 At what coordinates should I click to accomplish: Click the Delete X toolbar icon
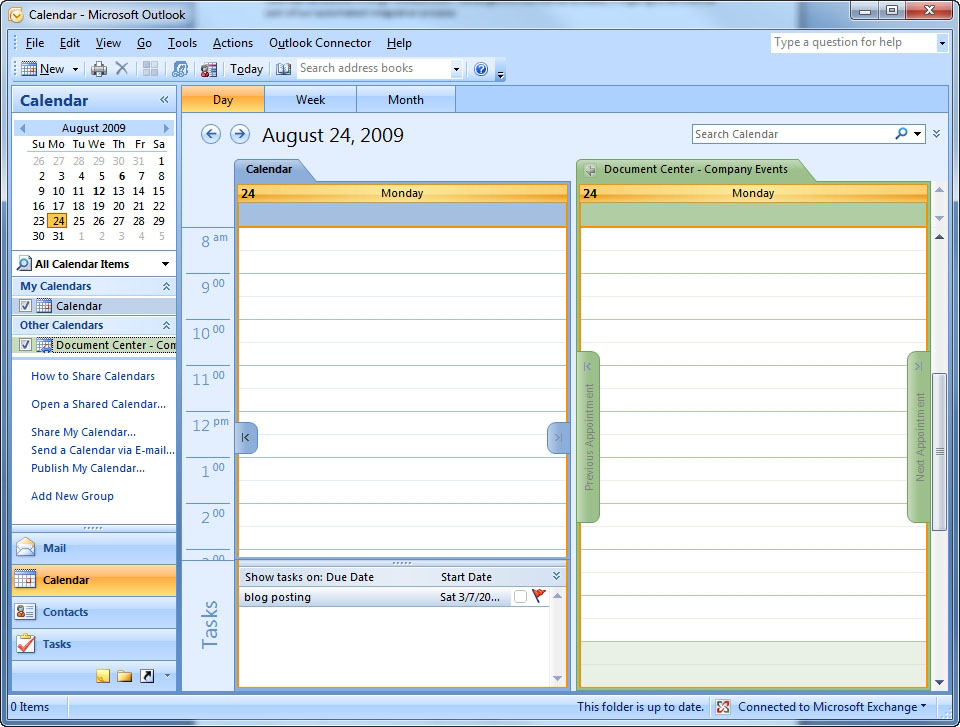tap(122, 69)
